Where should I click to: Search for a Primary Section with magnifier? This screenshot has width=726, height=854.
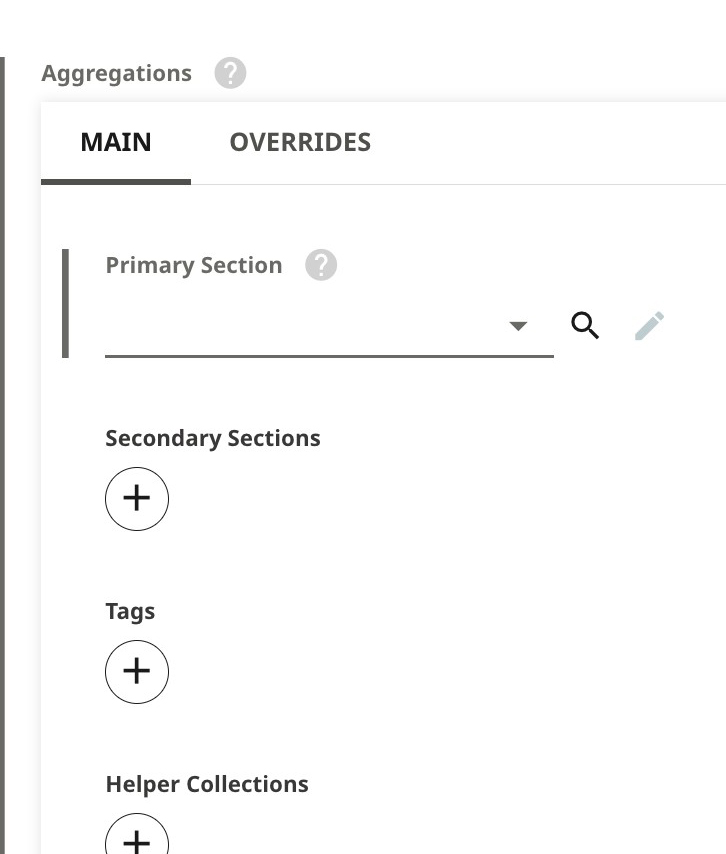coord(585,325)
